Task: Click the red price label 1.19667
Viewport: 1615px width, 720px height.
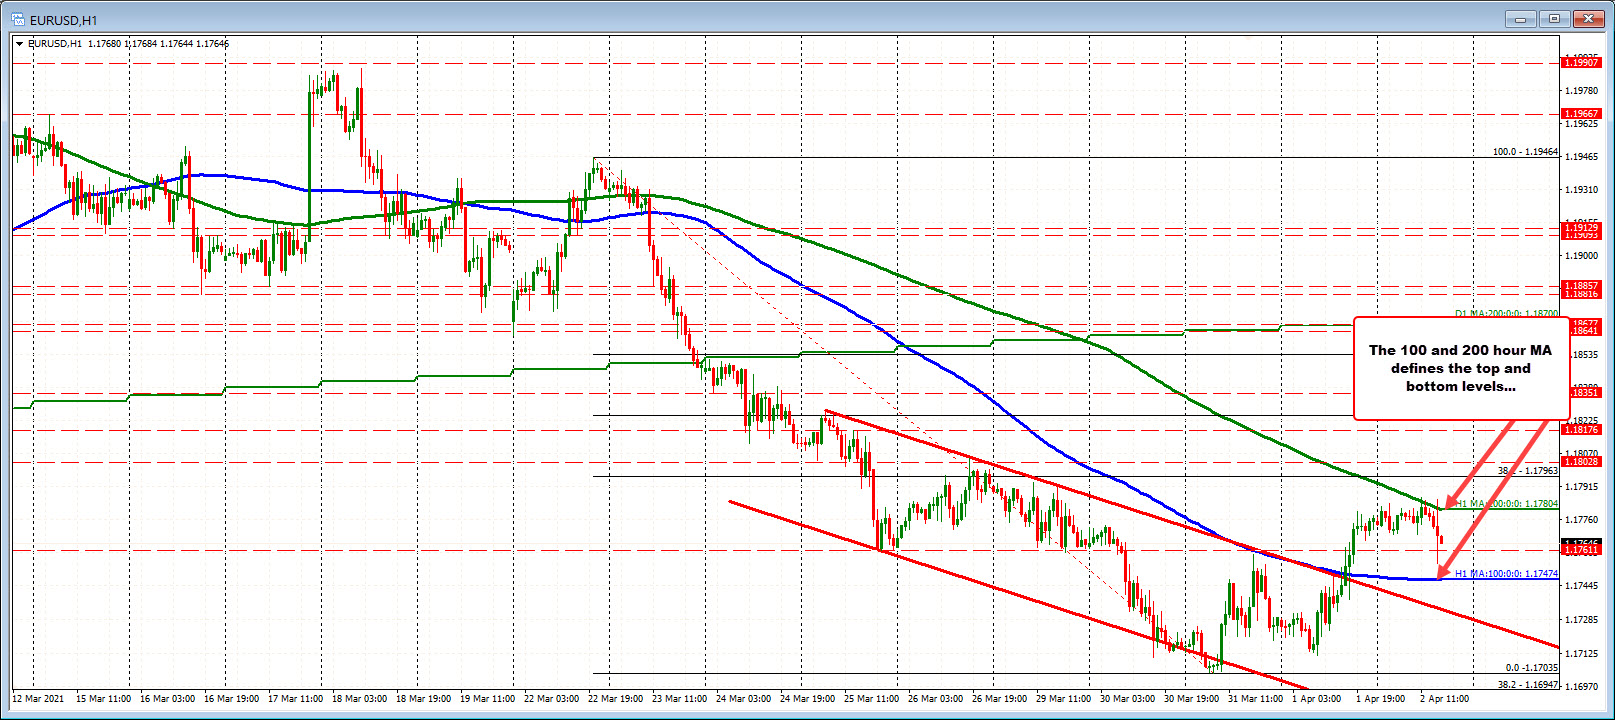Action: coord(1581,114)
